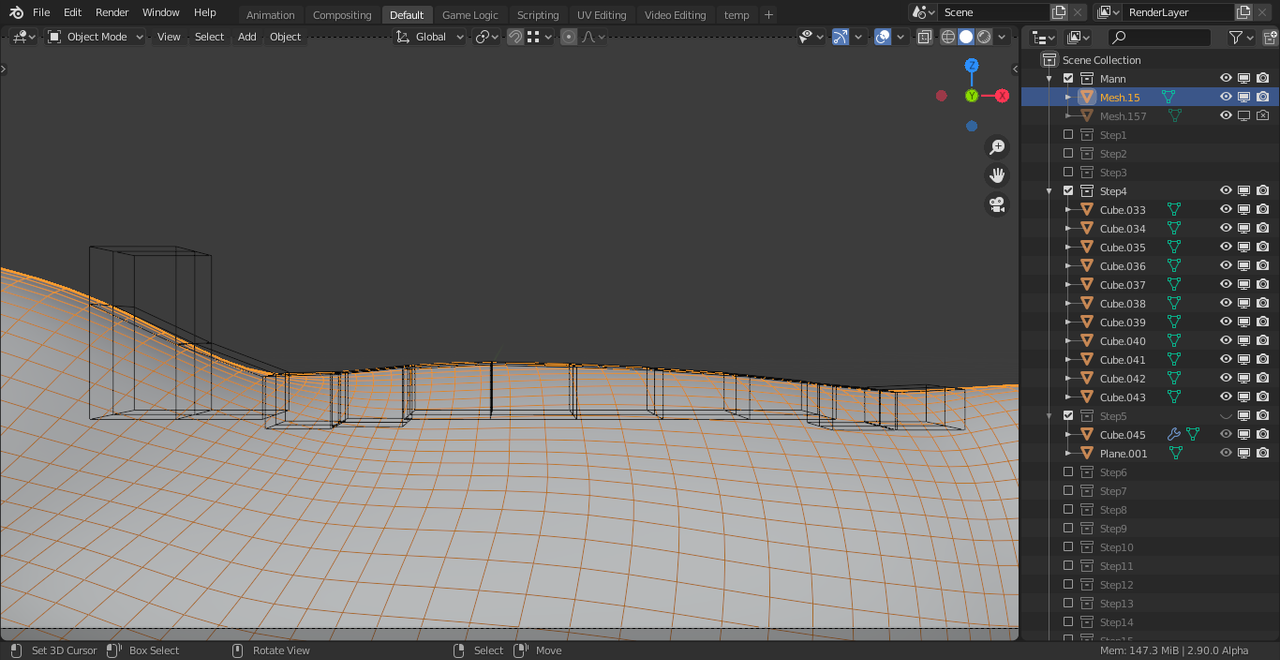This screenshot has width=1280, height=660.
Task: Expand the Mesh.15 object children
Action: tap(1068, 97)
